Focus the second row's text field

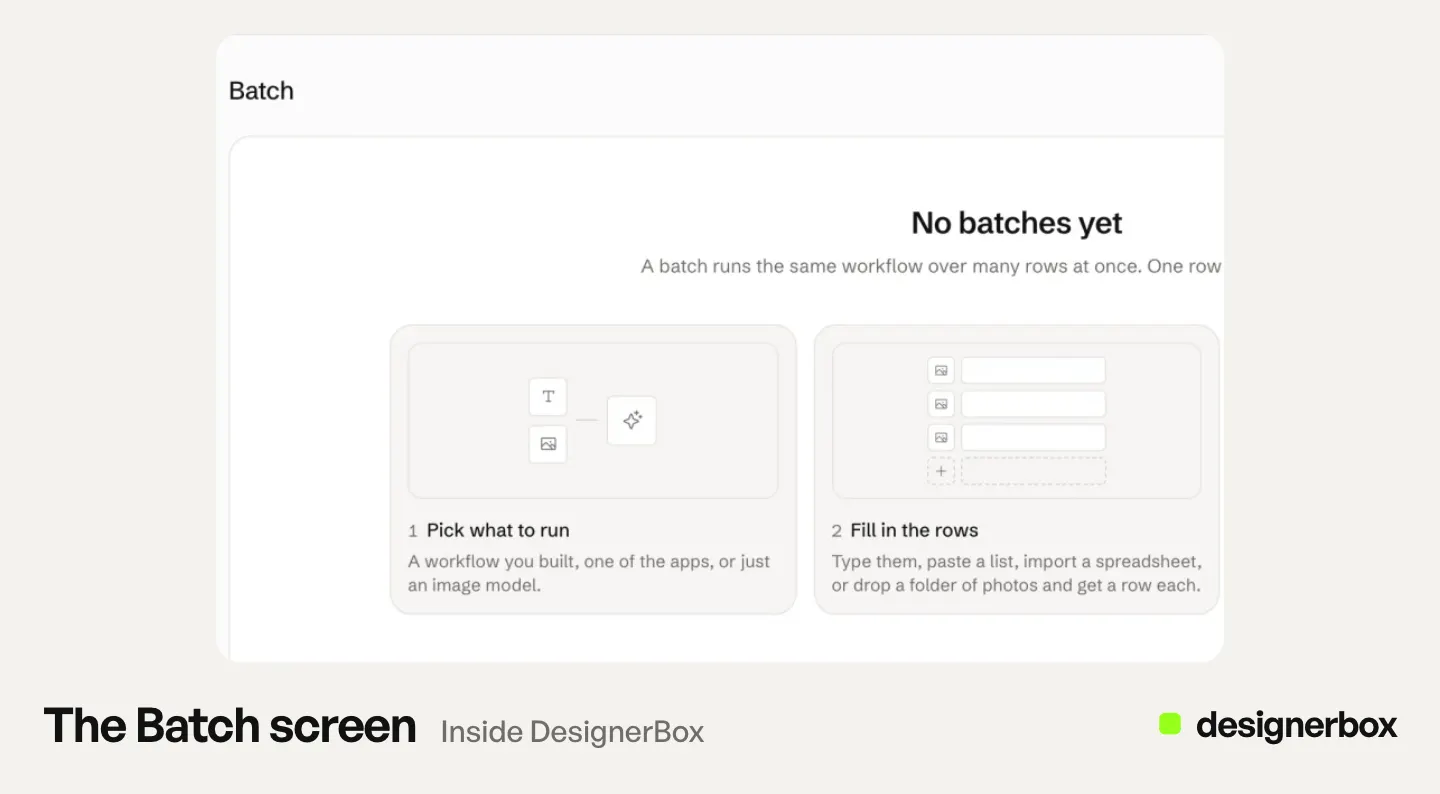click(1033, 404)
